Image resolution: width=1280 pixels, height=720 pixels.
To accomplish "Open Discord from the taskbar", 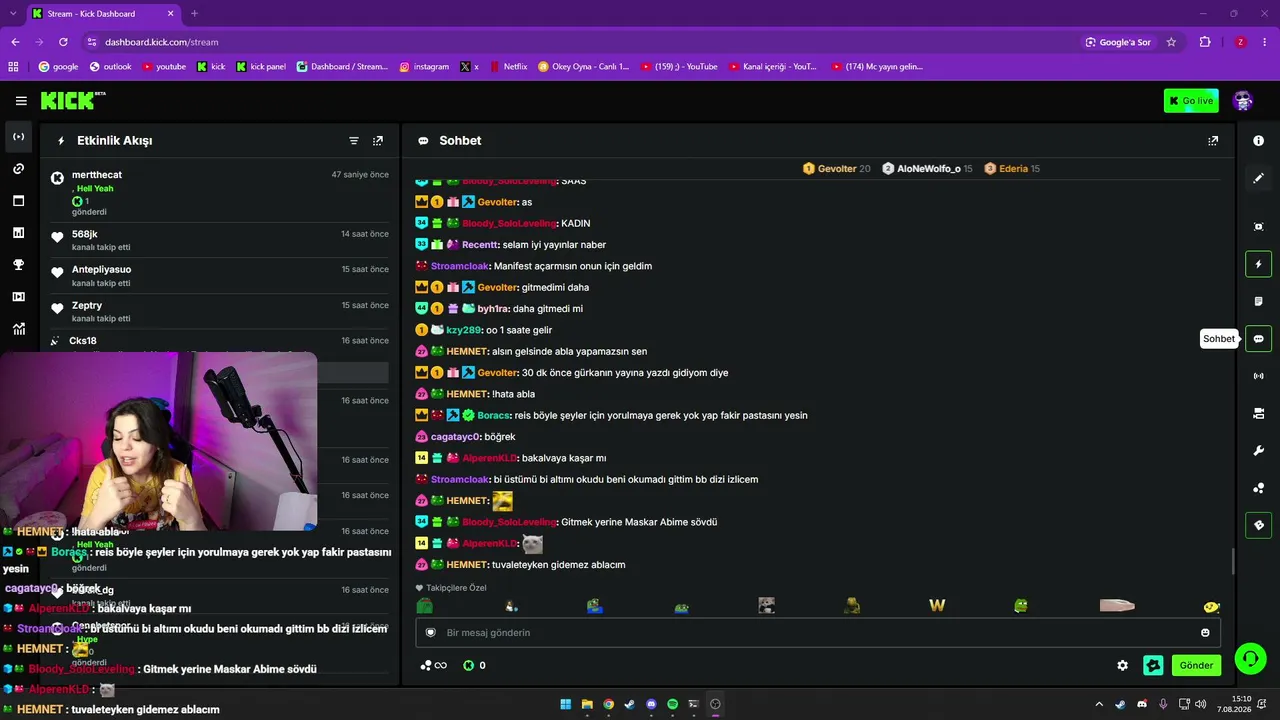I will [x=651, y=704].
